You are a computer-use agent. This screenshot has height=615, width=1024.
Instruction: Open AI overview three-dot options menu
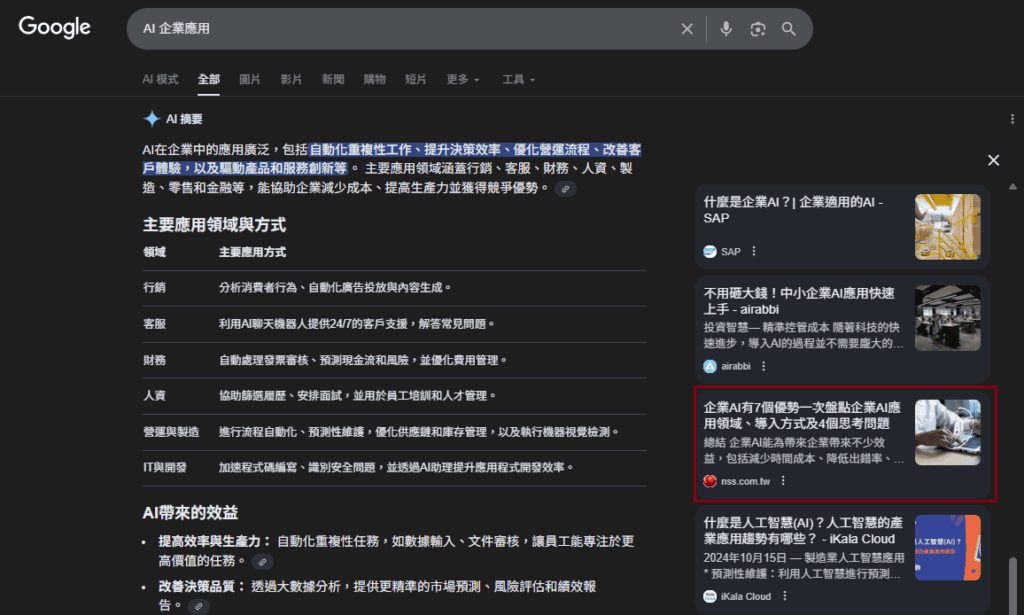point(1012,119)
